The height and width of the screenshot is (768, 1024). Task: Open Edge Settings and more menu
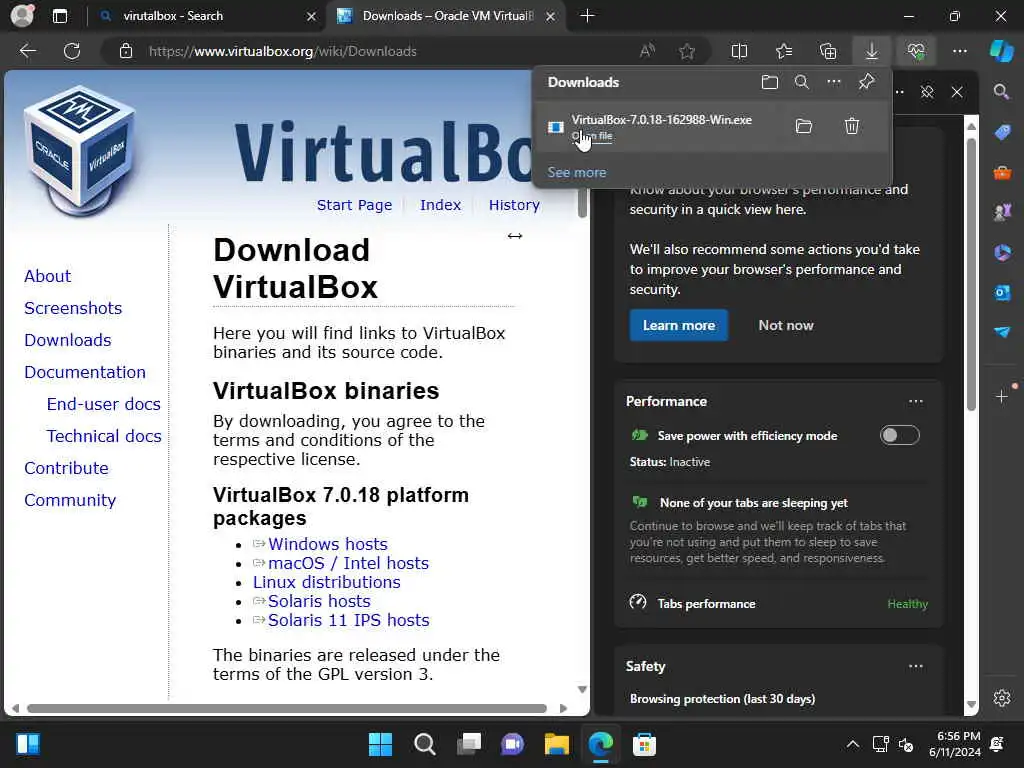pos(959,51)
